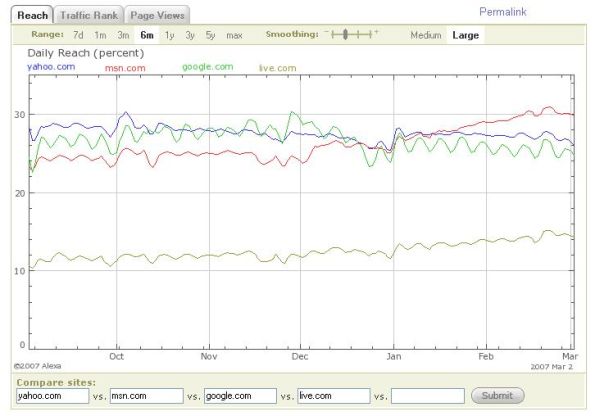The image size is (600, 416).
Task: Switch chart size to Medium
Action: pos(425,35)
